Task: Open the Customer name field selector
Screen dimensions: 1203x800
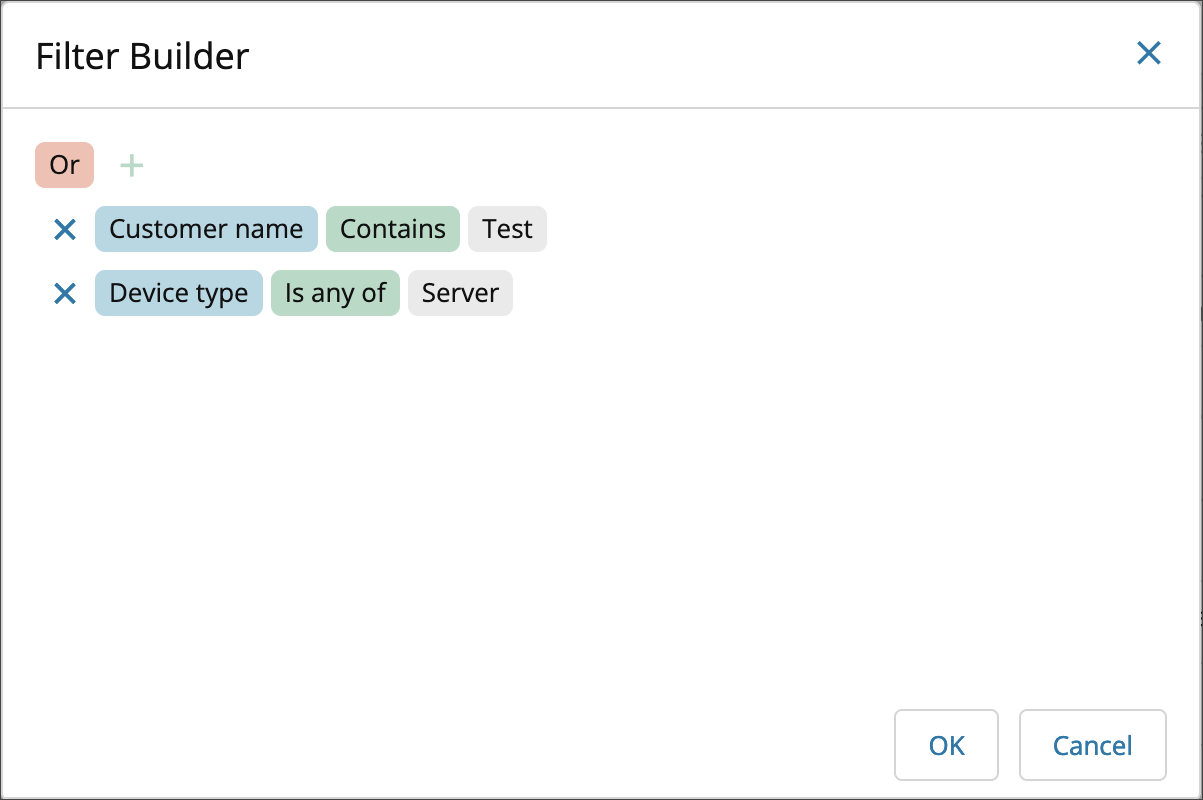Action: pyautogui.click(x=206, y=229)
